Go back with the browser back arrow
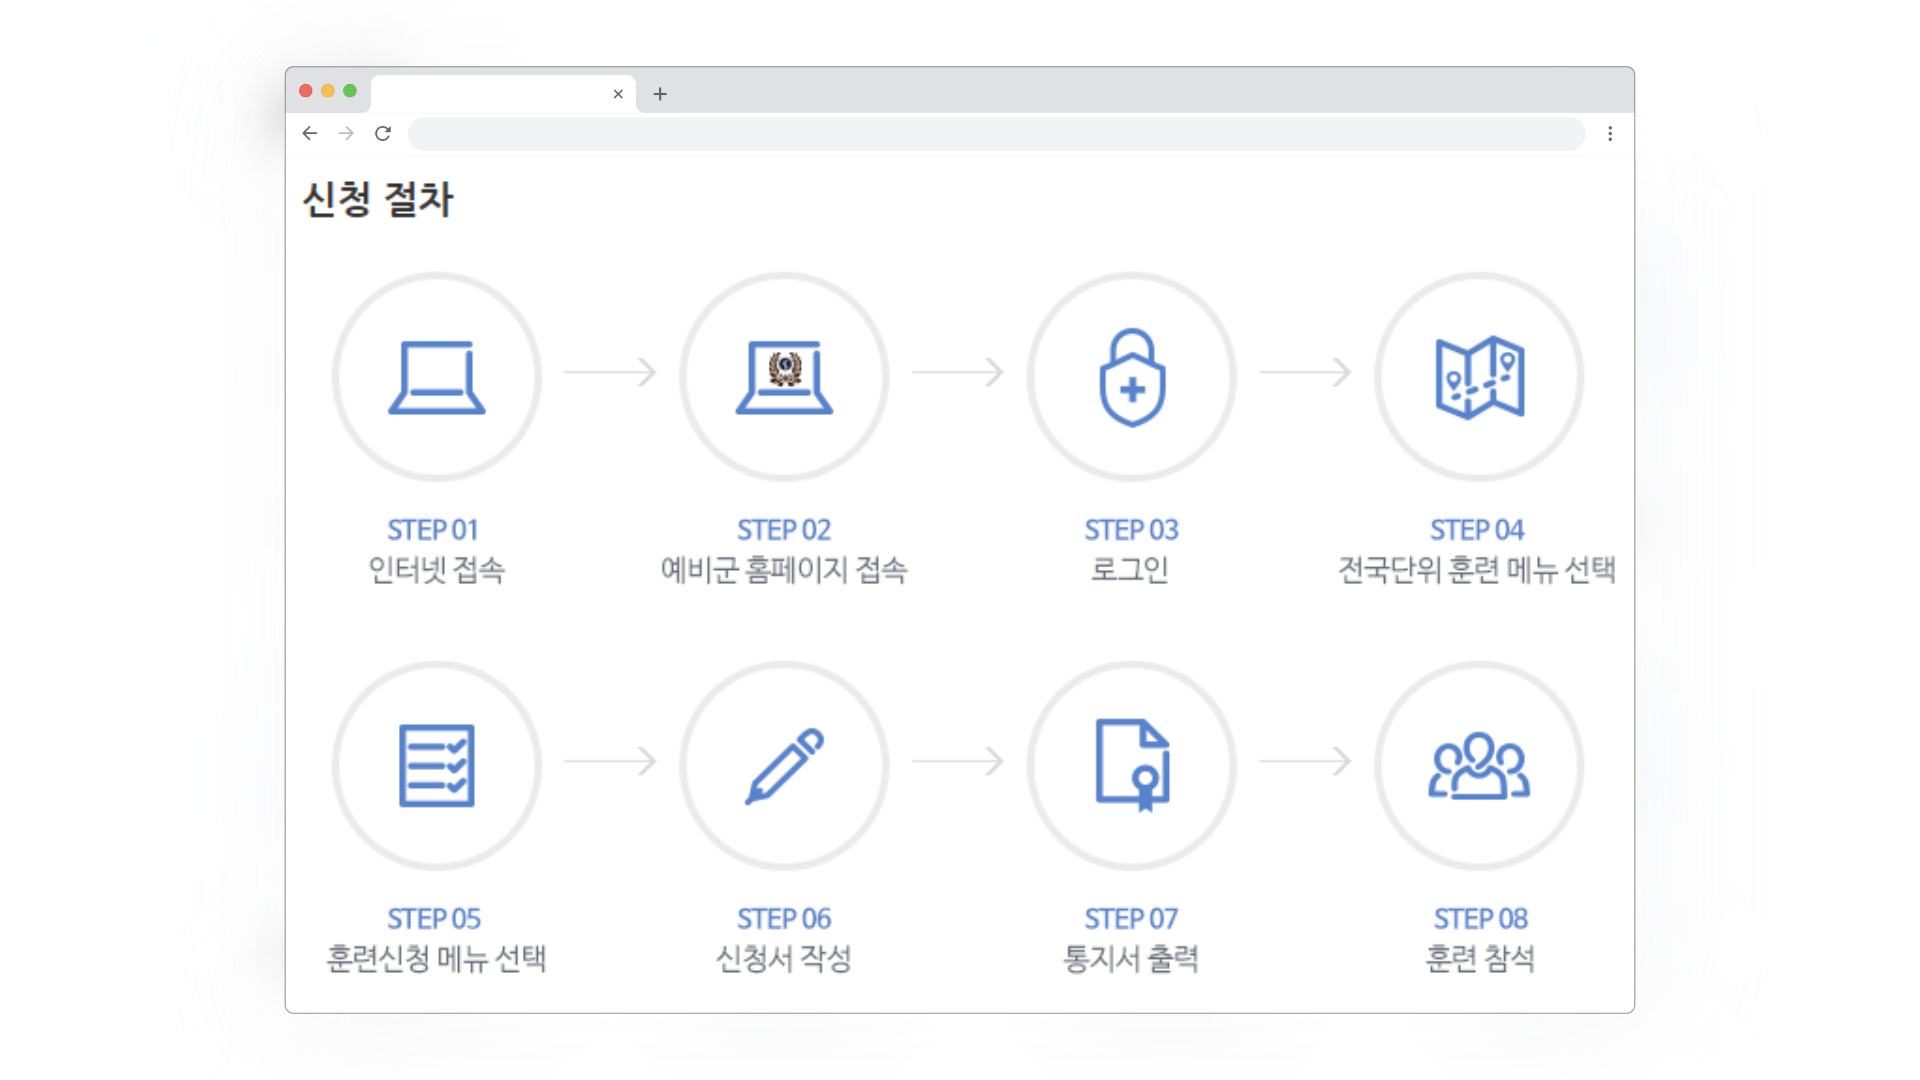Image resolution: width=1920 pixels, height=1080 pixels. [x=310, y=134]
